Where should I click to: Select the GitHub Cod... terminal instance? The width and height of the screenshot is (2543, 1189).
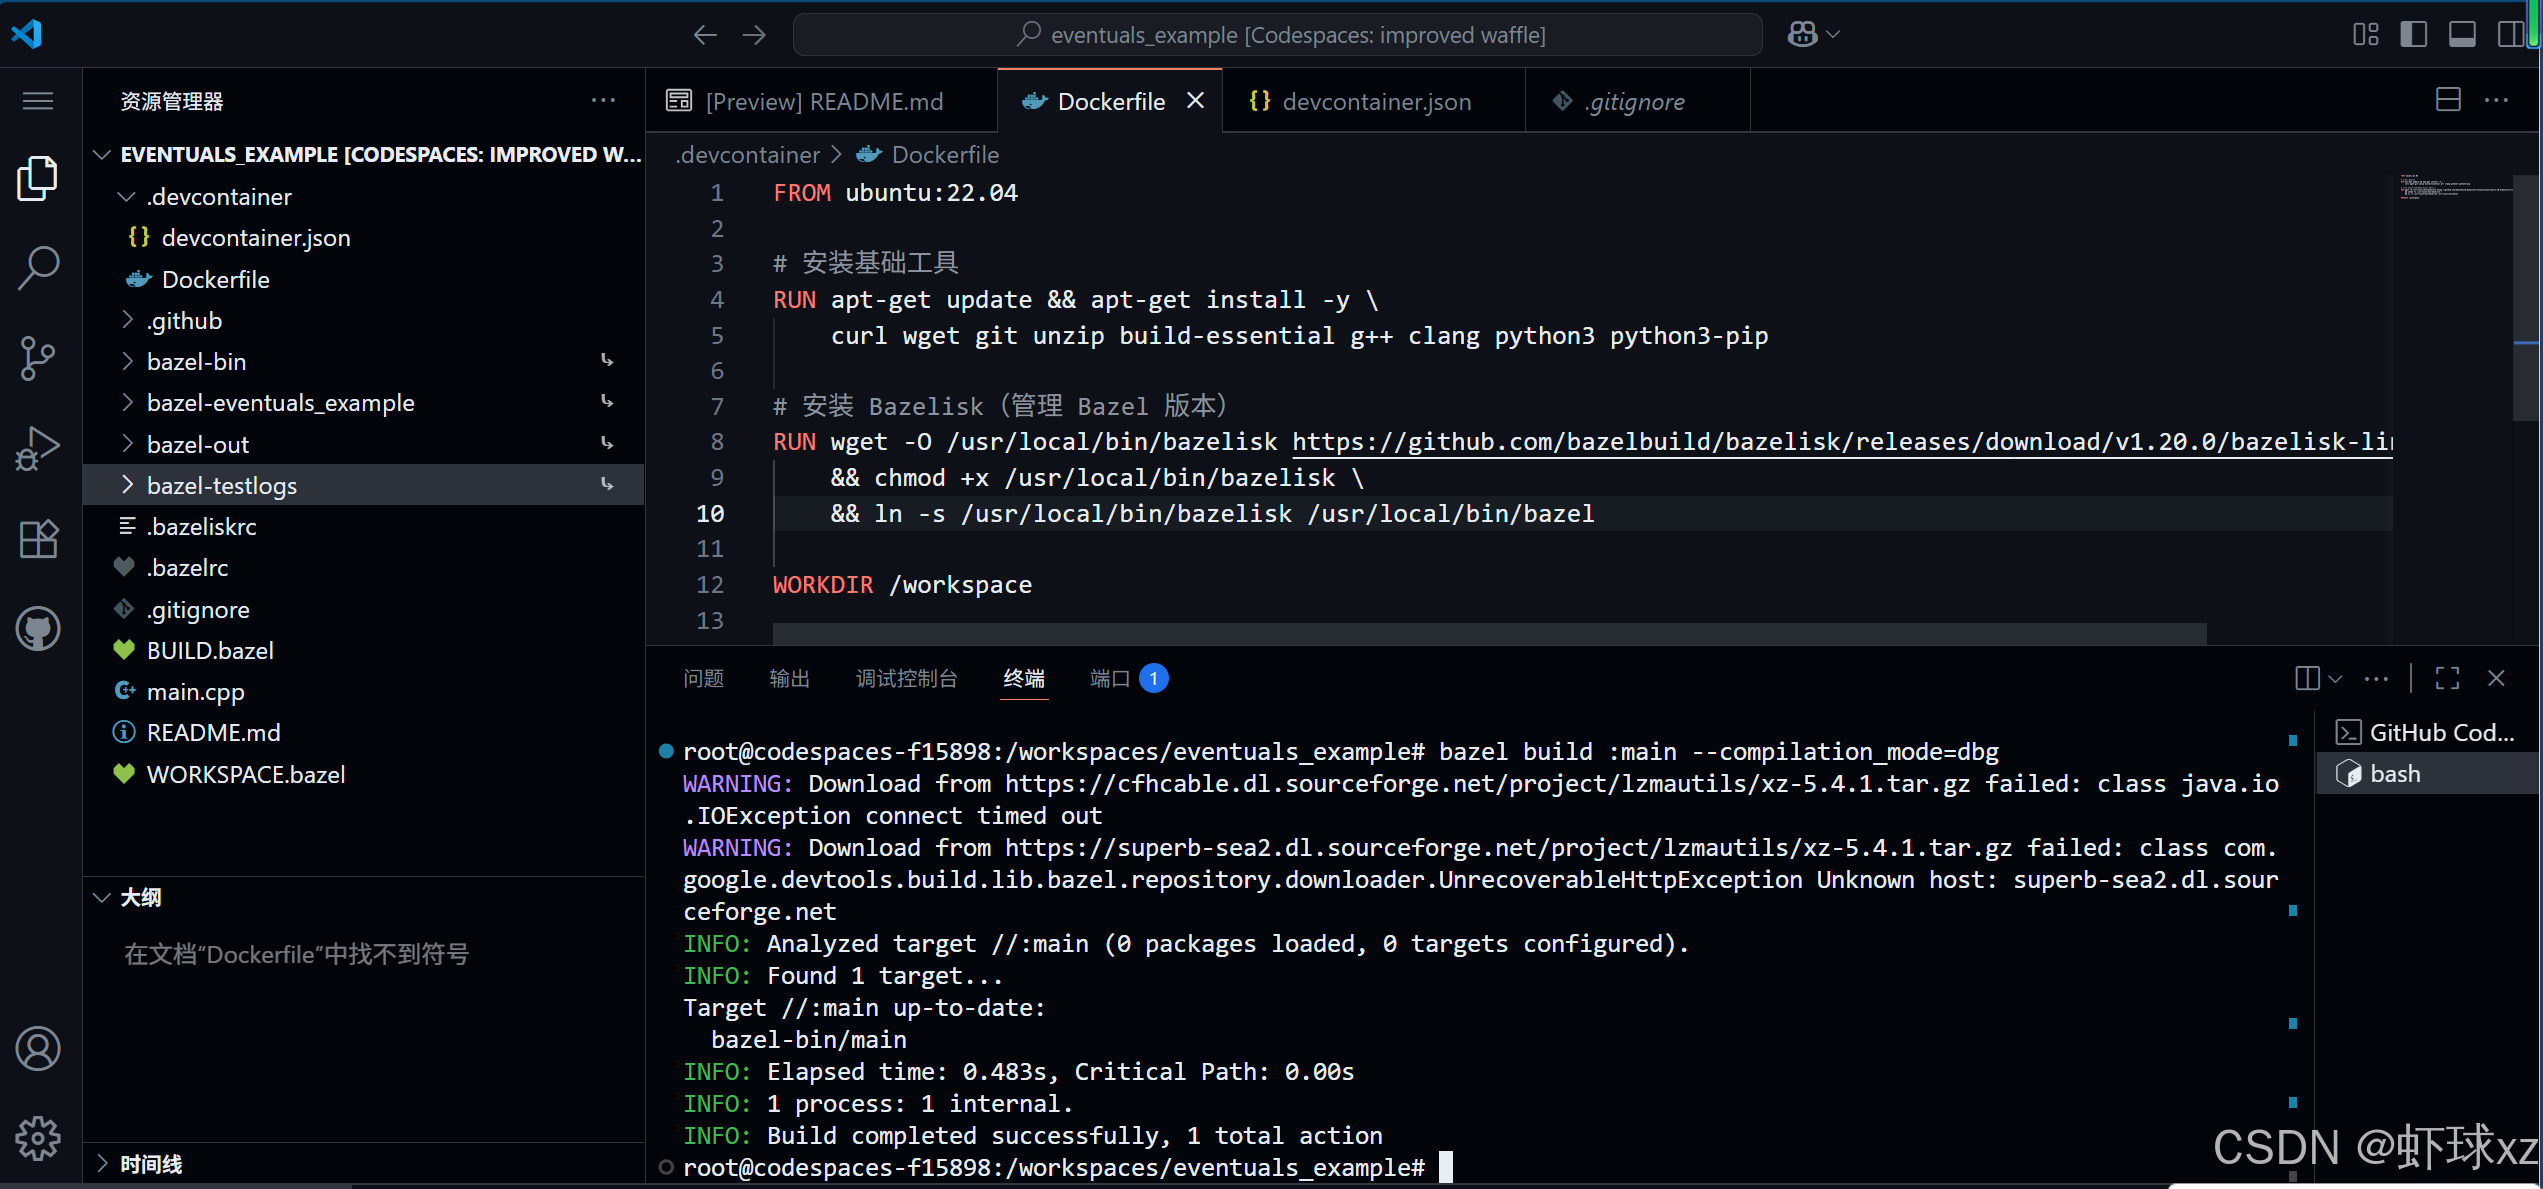tap(2428, 733)
